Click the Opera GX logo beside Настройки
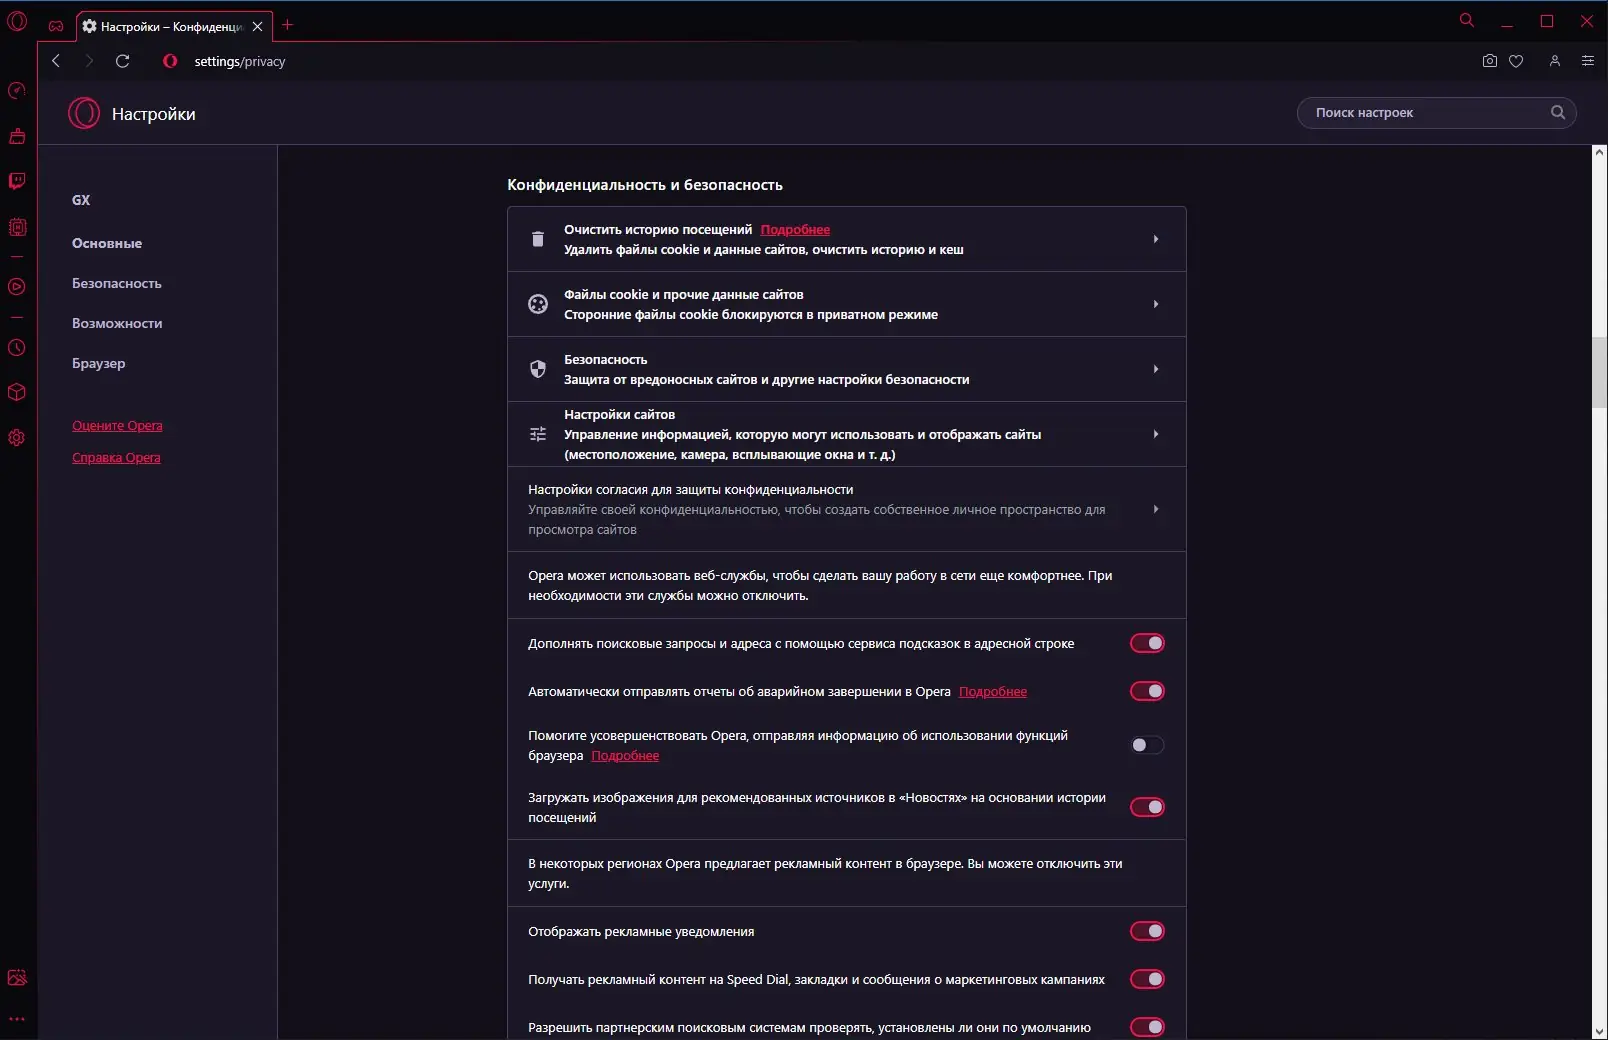 (84, 113)
